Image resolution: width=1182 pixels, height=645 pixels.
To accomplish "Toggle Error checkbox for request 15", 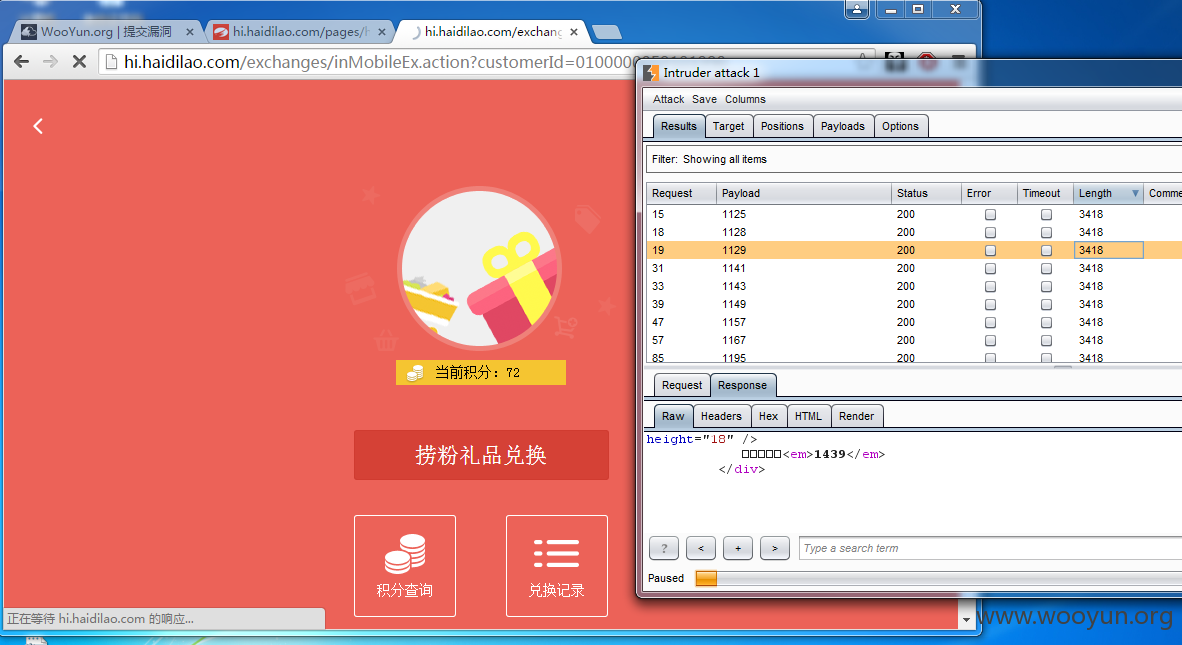I will tap(991, 215).
